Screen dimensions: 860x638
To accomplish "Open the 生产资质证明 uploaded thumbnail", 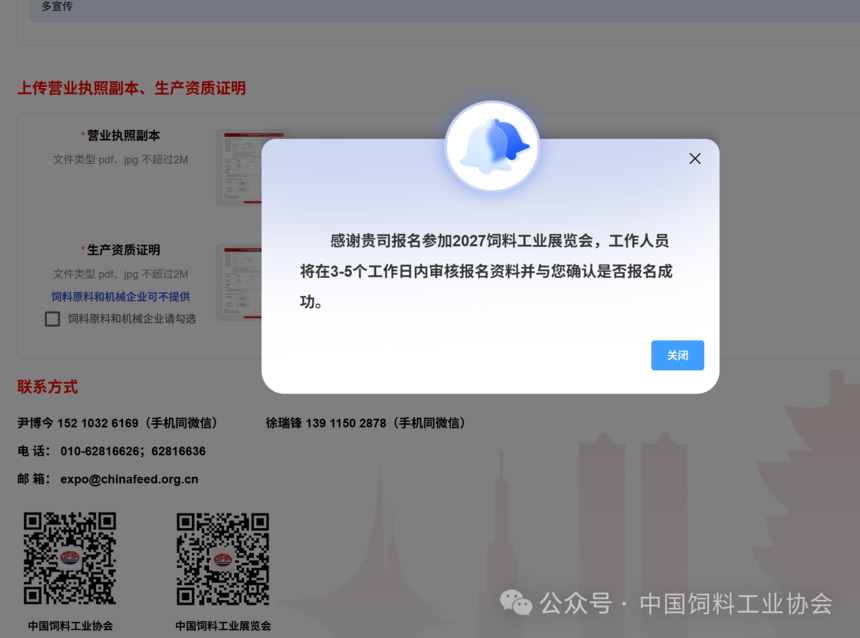I will tap(239, 282).
